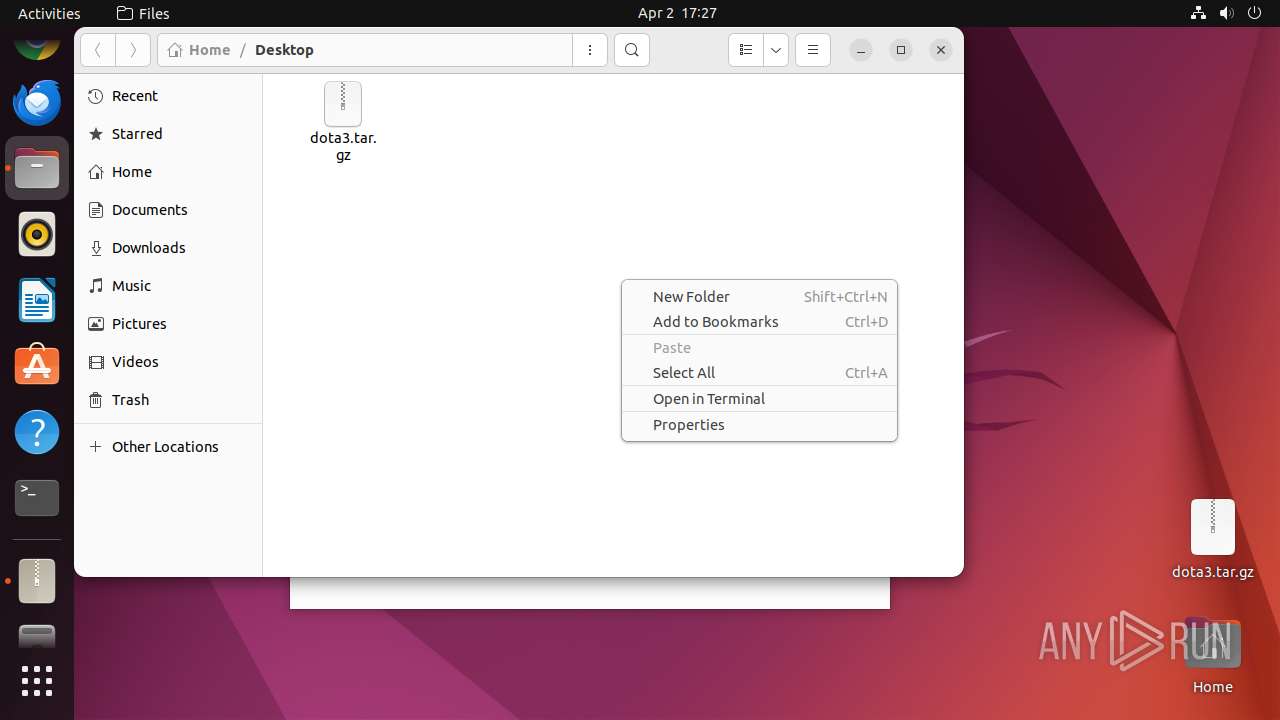Choose Open in Terminal from context menu
1280x720 pixels.
tap(759, 399)
